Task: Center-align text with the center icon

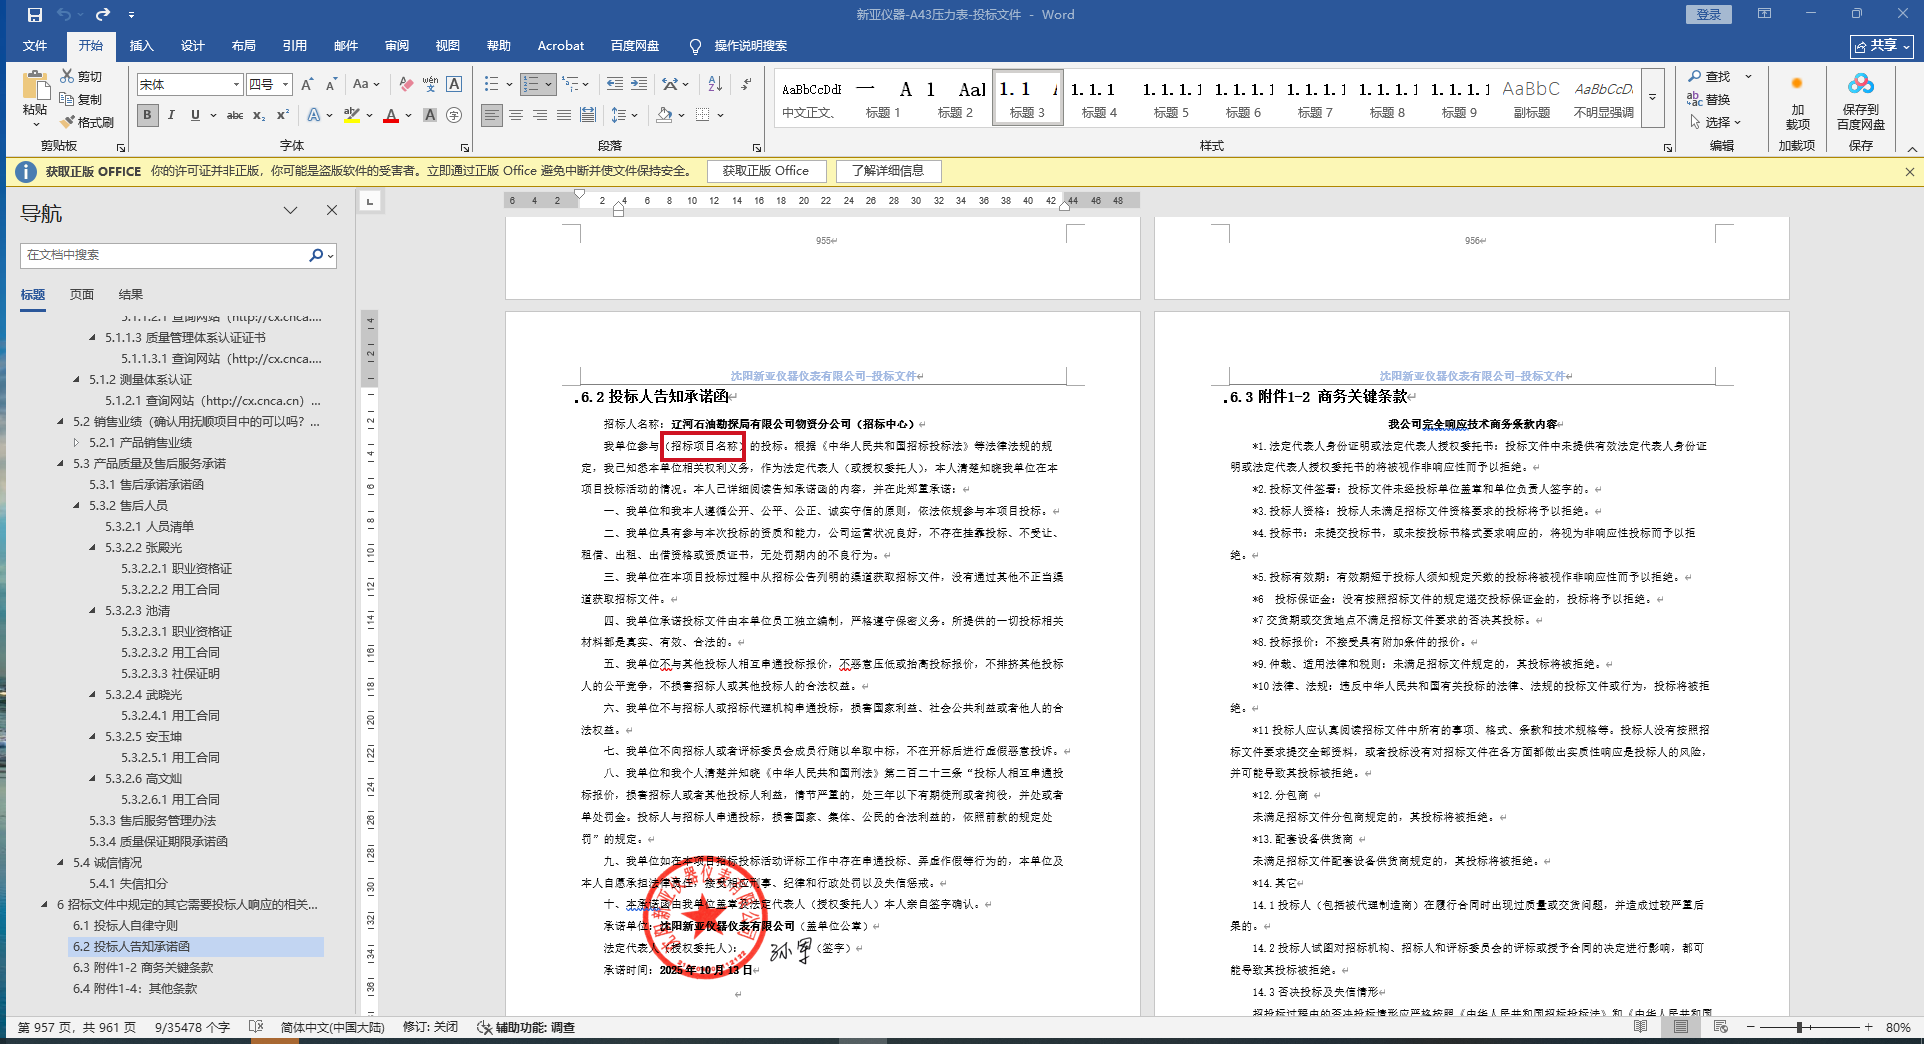Action: [x=516, y=115]
